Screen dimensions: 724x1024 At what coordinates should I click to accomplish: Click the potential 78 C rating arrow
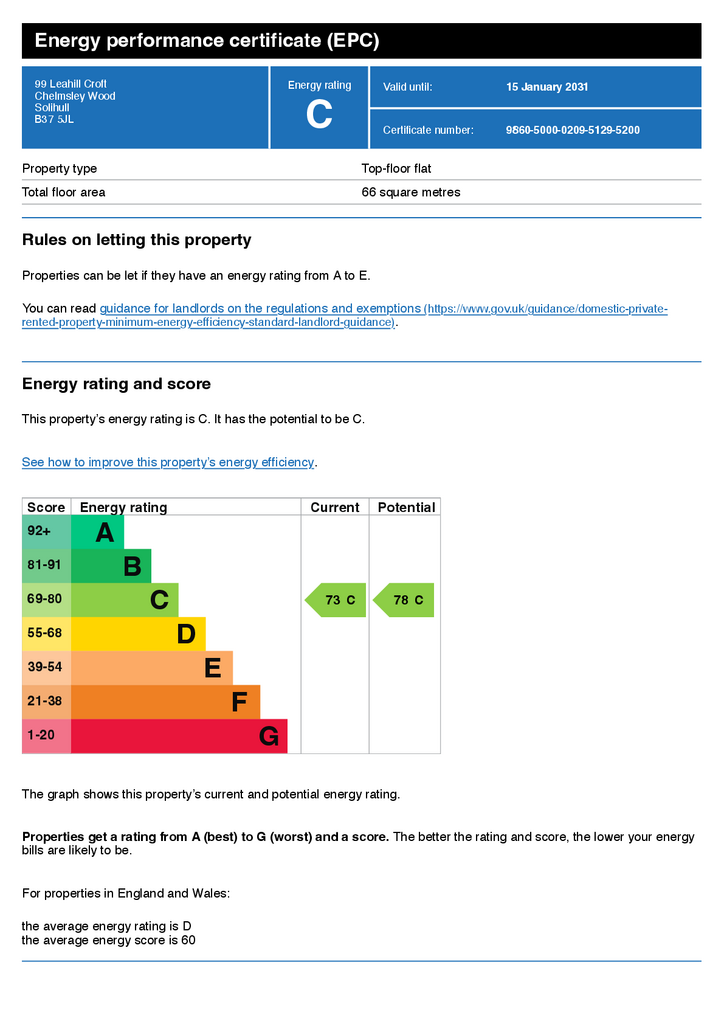pyautogui.click(x=403, y=600)
